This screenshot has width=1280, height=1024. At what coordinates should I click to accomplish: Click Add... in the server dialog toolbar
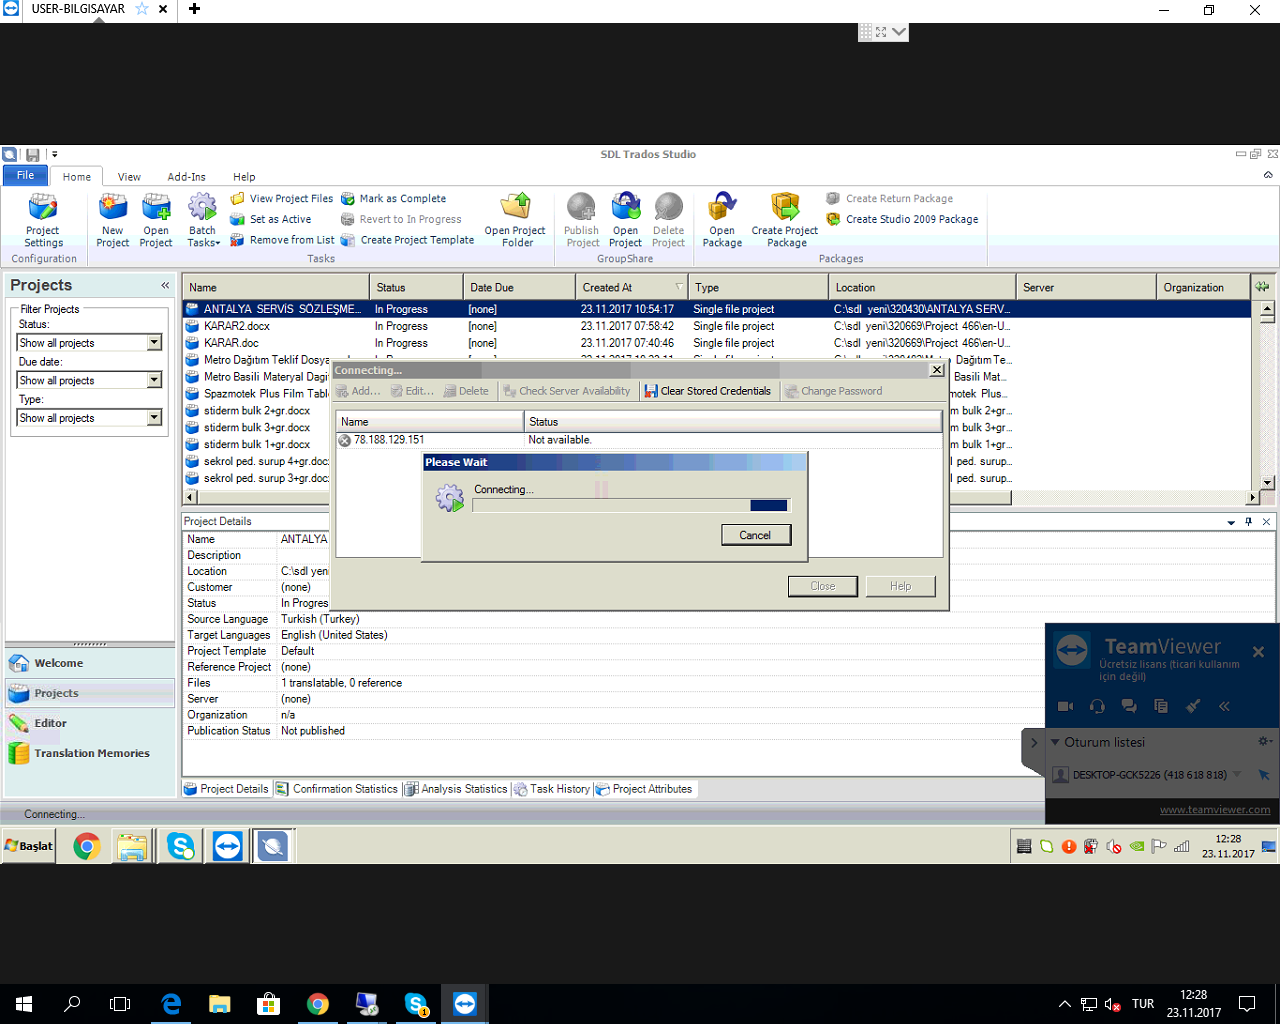pyautogui.click(x=358, y=391)
